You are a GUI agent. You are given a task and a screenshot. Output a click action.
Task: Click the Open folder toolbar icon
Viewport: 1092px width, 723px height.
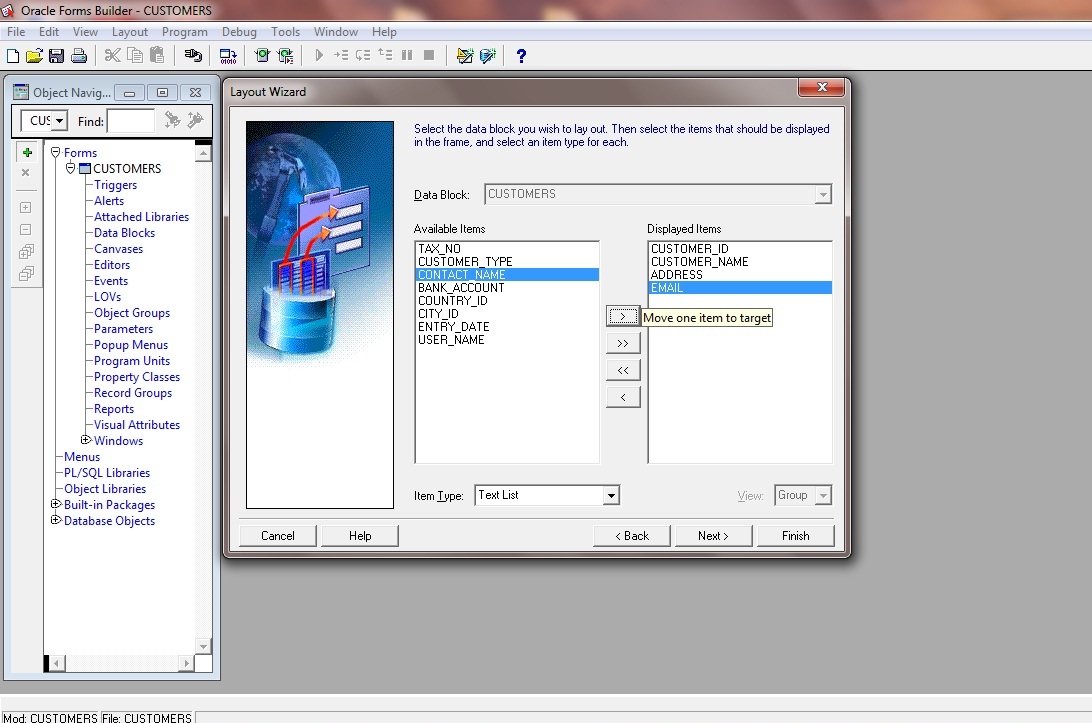point(34,56)
